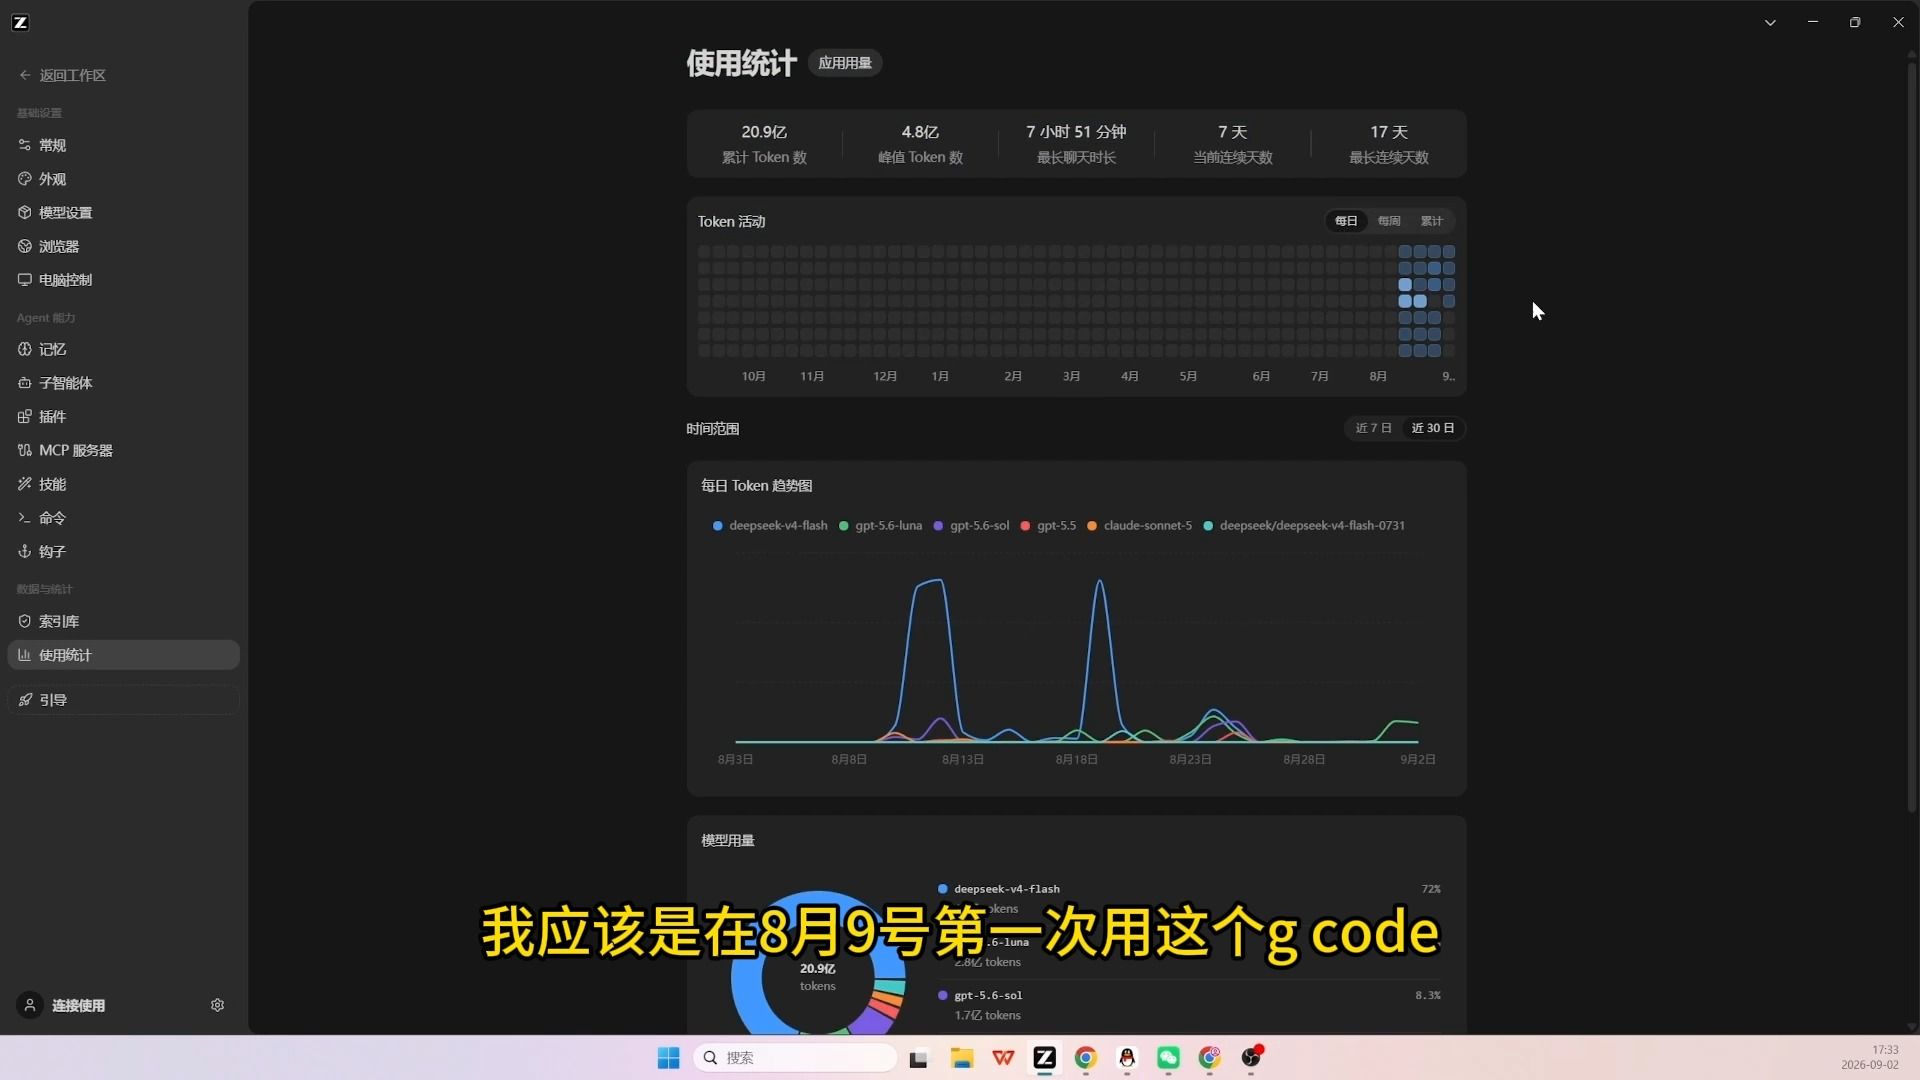Click the 累计 Token 数 stat

[x=764, y=144]
